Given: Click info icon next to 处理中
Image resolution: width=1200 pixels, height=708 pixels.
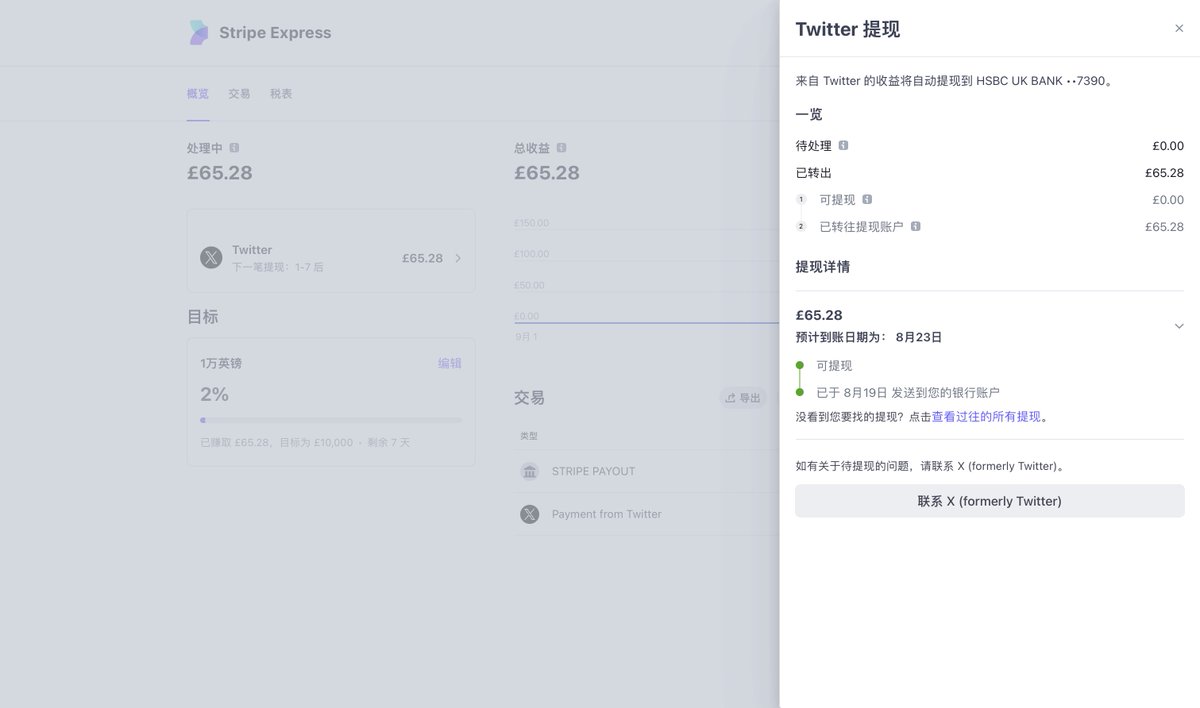Looking at the screenshot, I should pyautogui.click(x=234, y=148).
